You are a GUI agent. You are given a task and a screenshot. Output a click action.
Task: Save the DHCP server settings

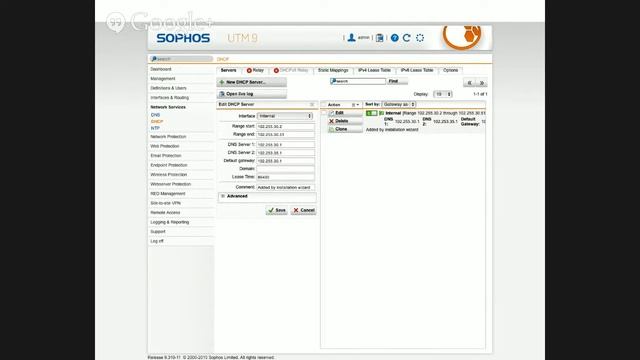pyautogui.click(x=277, y=210)
